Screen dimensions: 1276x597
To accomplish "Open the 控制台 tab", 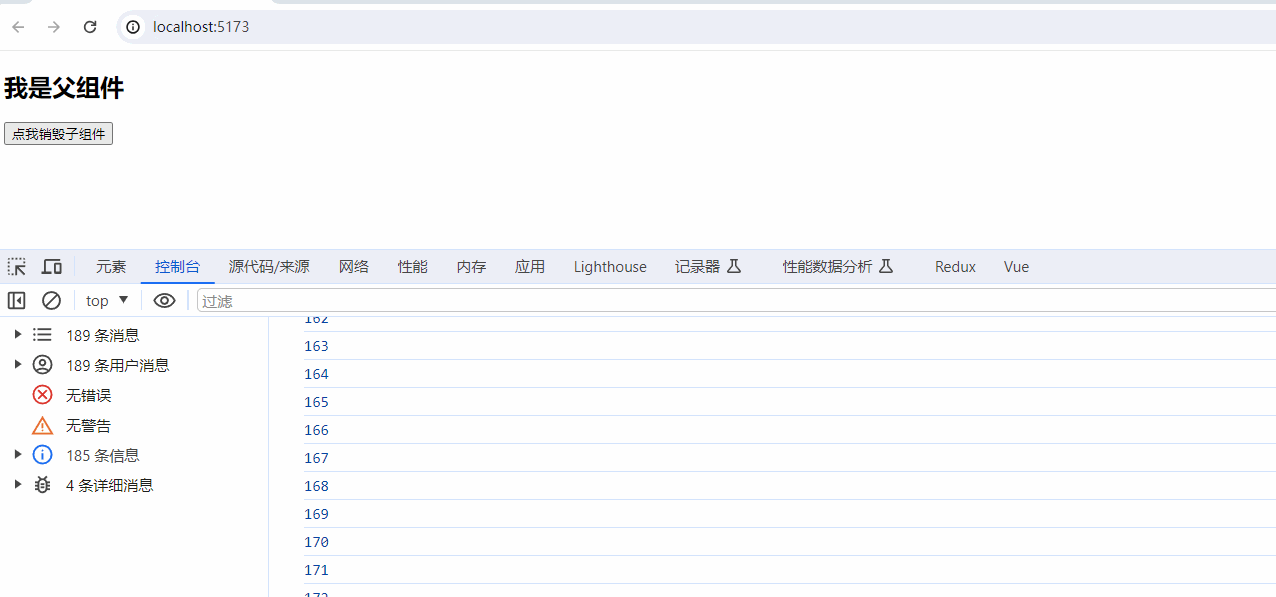I will 177,267.
